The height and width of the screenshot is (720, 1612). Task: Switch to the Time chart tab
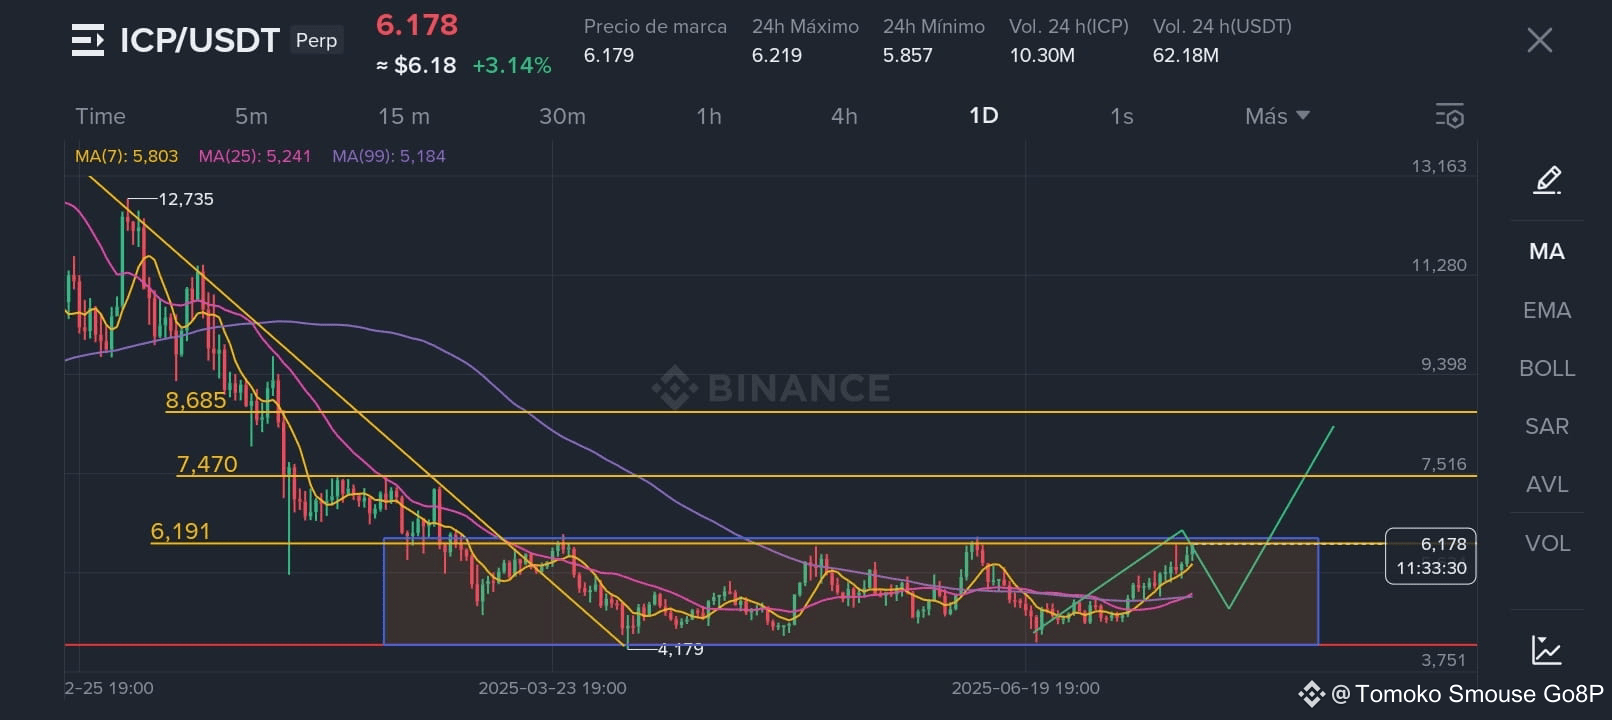click(101, 116)
